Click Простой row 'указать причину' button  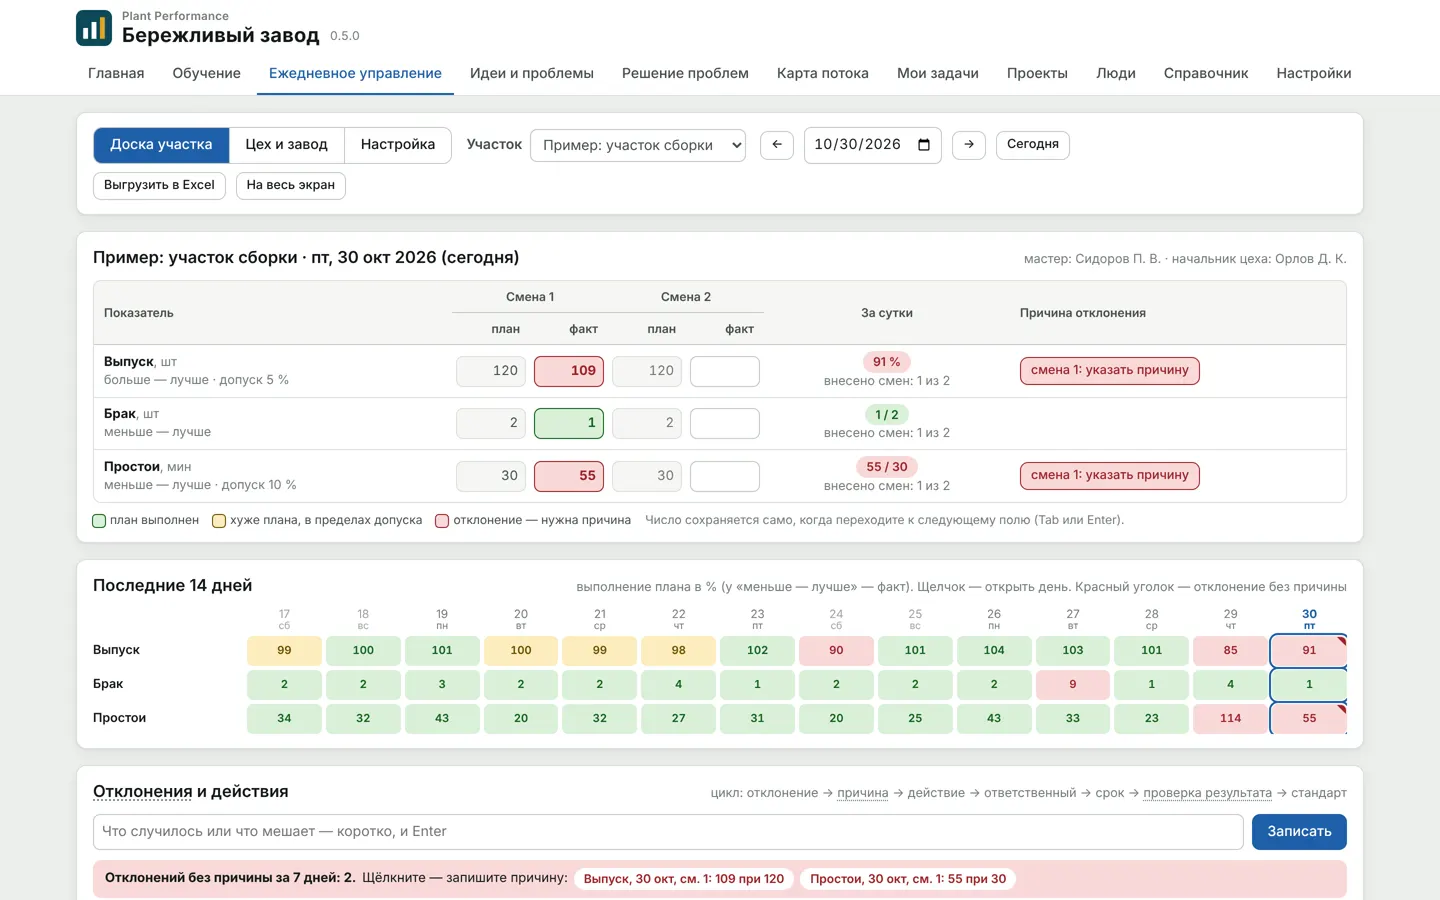1110,476
